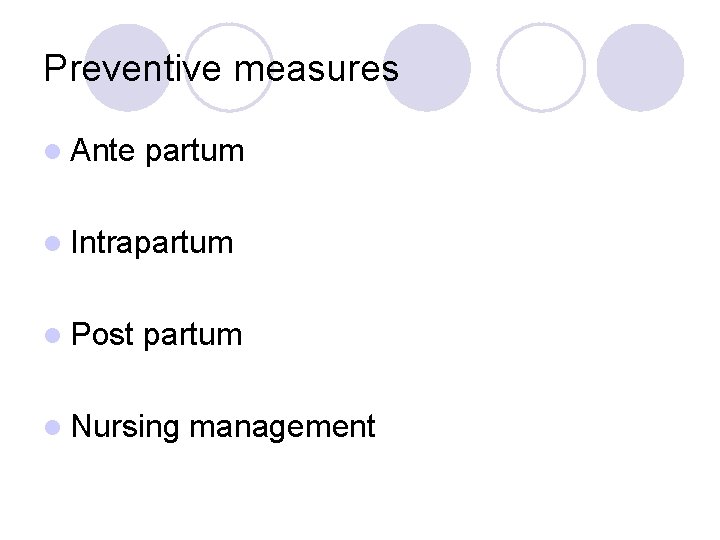Image resolution: width=720 pixels, height=540 pixels.
Task: Click the word "Ante" in the first bullet
Action: coord(104,151)
